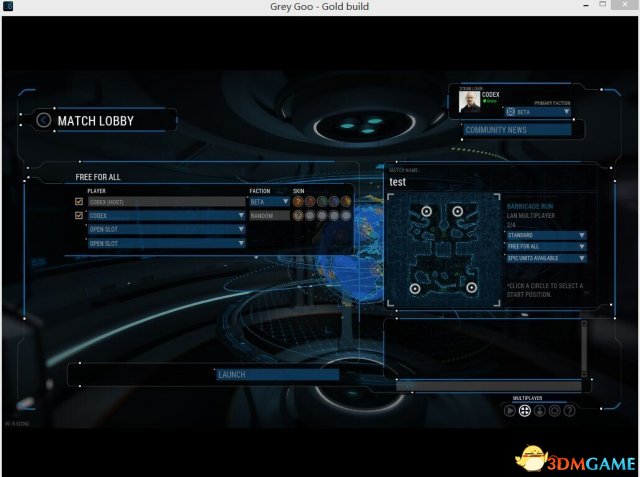This screenshot has height=477, width=640.
Task: Click the chat message input bar
Action: [x=489, y=385]
